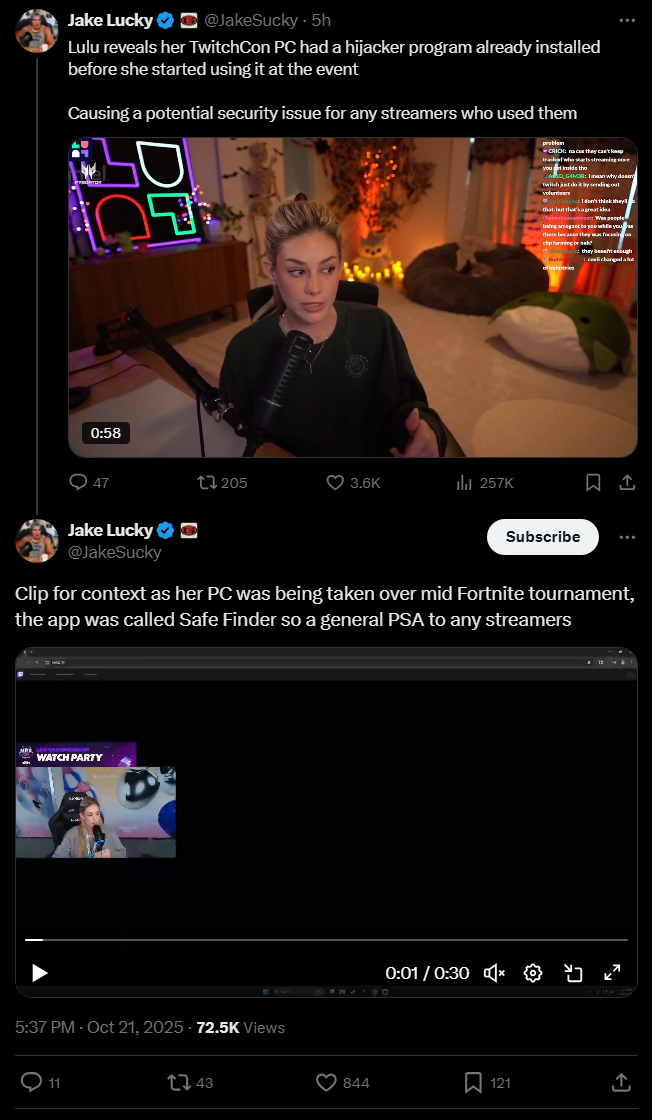Open more options on first tweet
Viewport: 652px width, 1120px height.
[x=627, y=20]
